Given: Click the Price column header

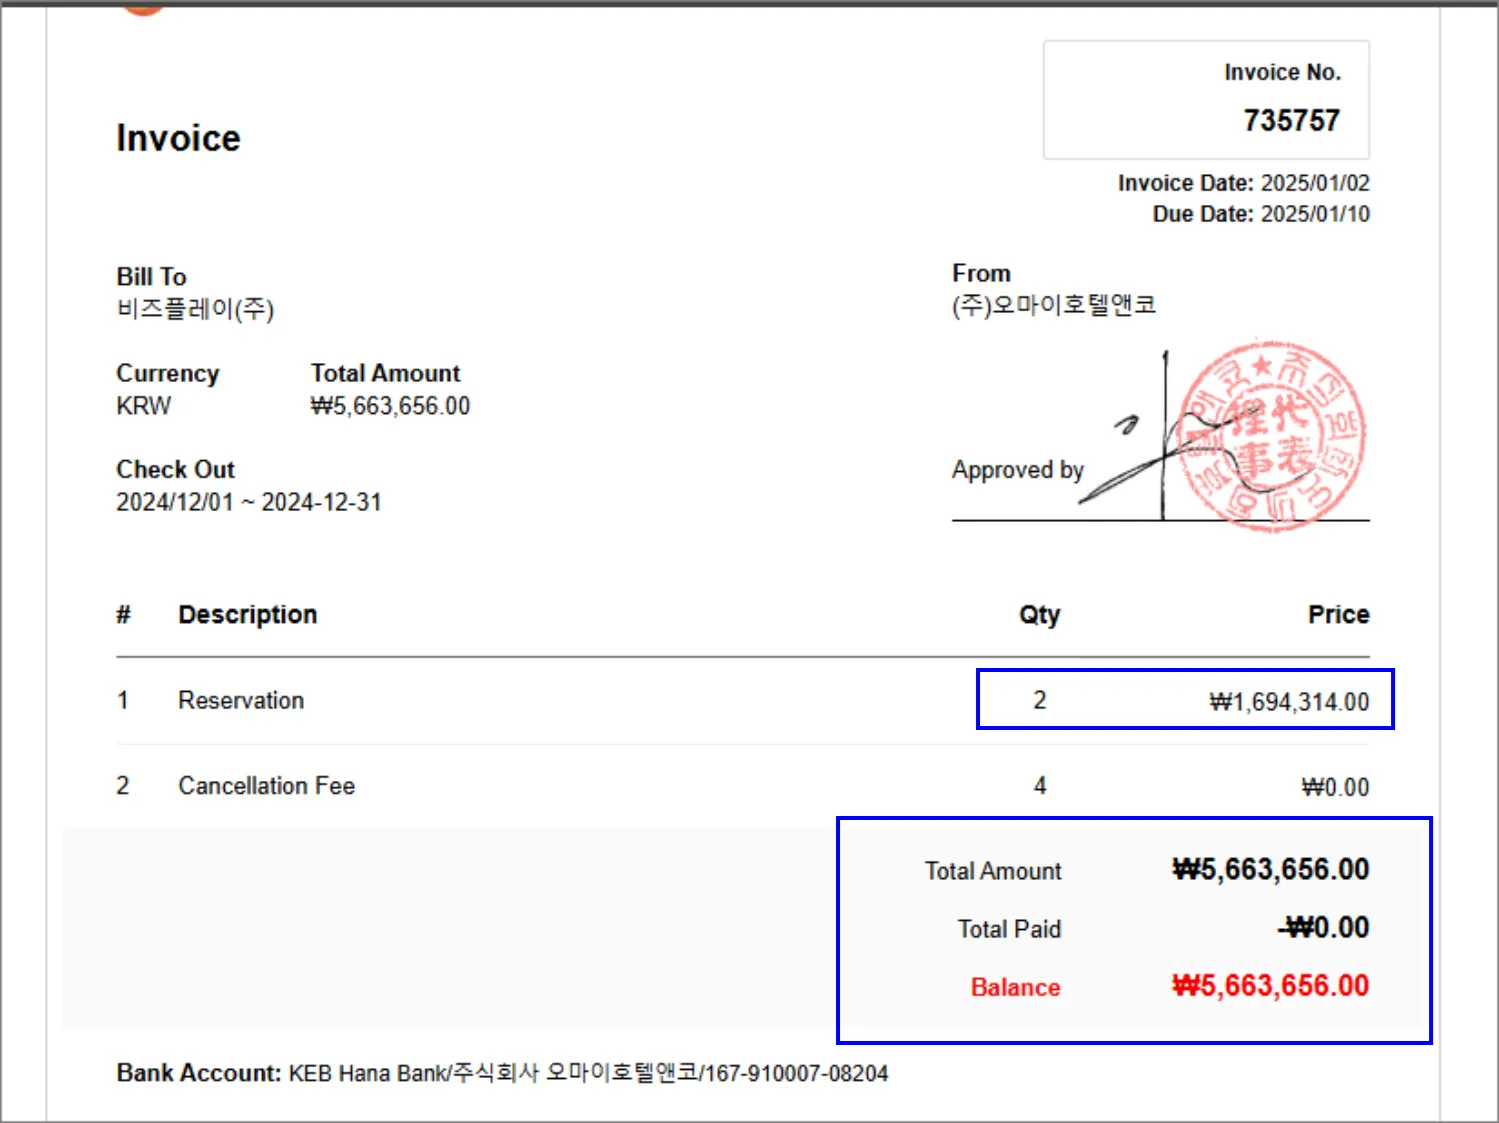Looking at the screenshot, I should (x=1338, y=614).
